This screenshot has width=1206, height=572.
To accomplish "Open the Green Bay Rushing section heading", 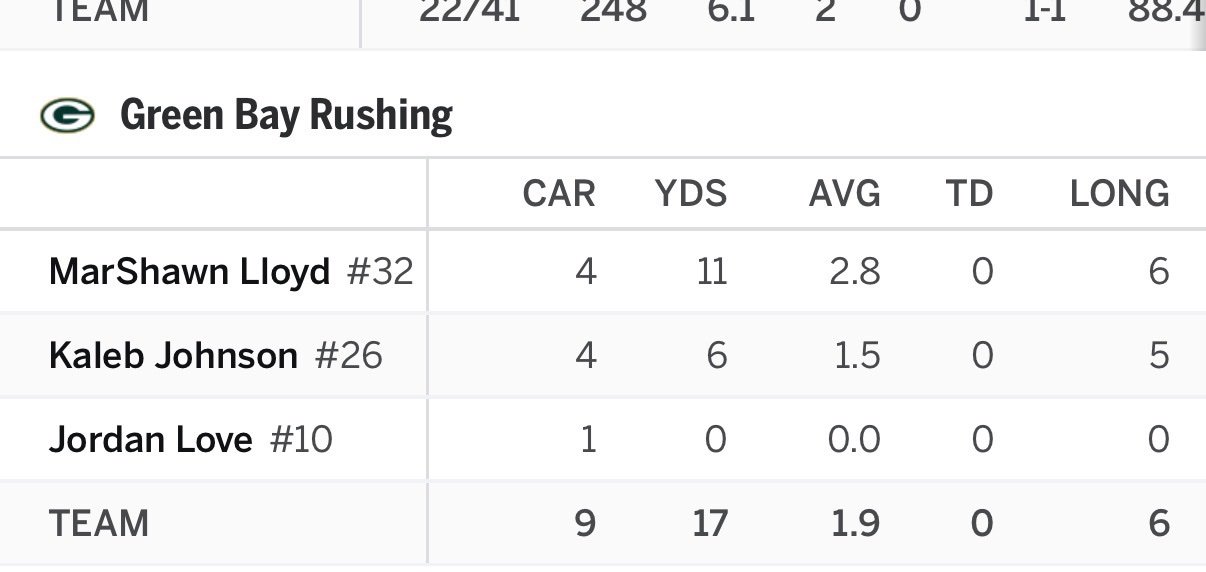I will point(286,116).
